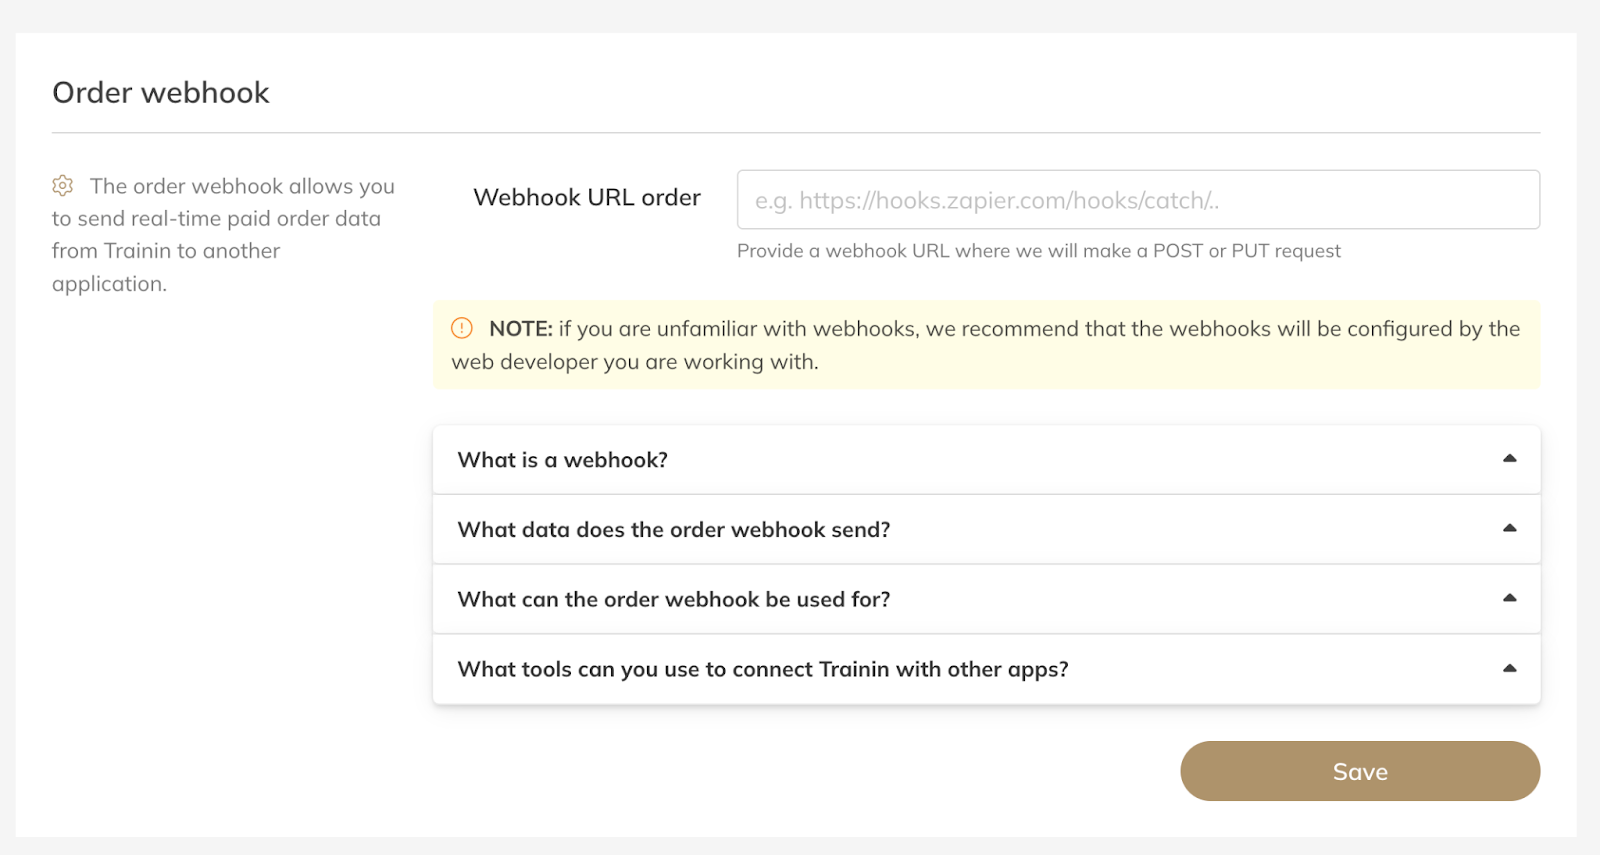The height and width of the screenshot is (855, 1600).
Task: Expand the "What is a webhook?" section
Action: pos(562,460)
